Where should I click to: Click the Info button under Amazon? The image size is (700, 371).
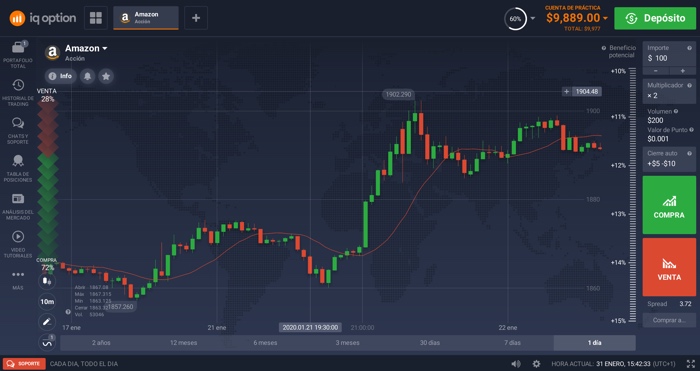click(60, 76)
